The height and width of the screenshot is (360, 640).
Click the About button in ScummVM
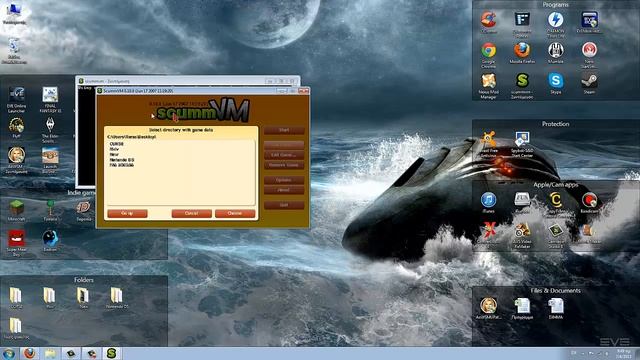point(284,190)
